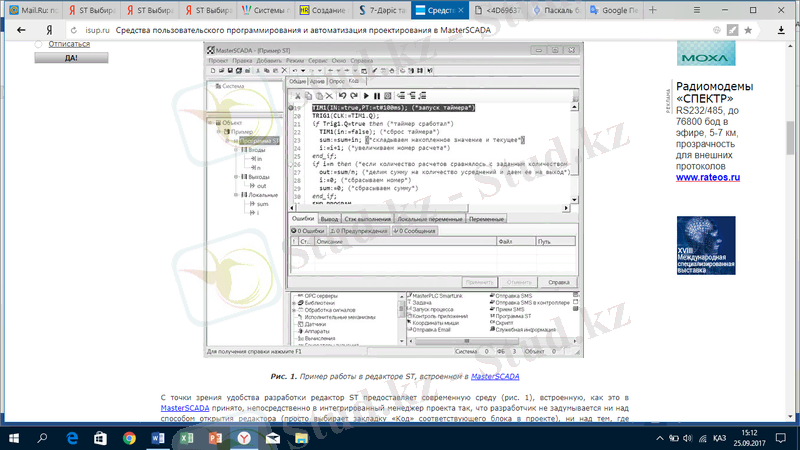This screenshot has height=450, width=800.
Task: Open Word from the taskbar
Action: coord(156,438)
